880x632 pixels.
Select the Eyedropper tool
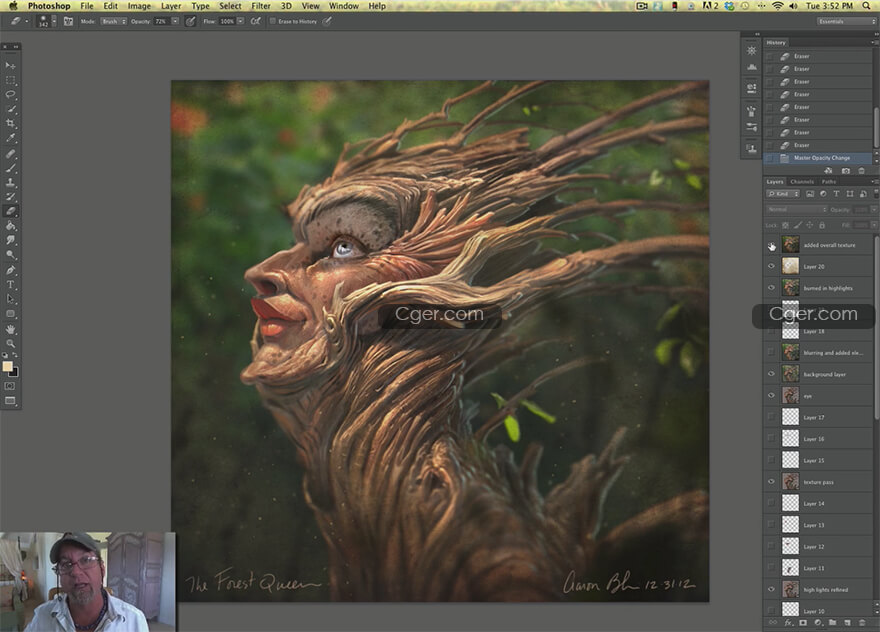pos(11,138)
